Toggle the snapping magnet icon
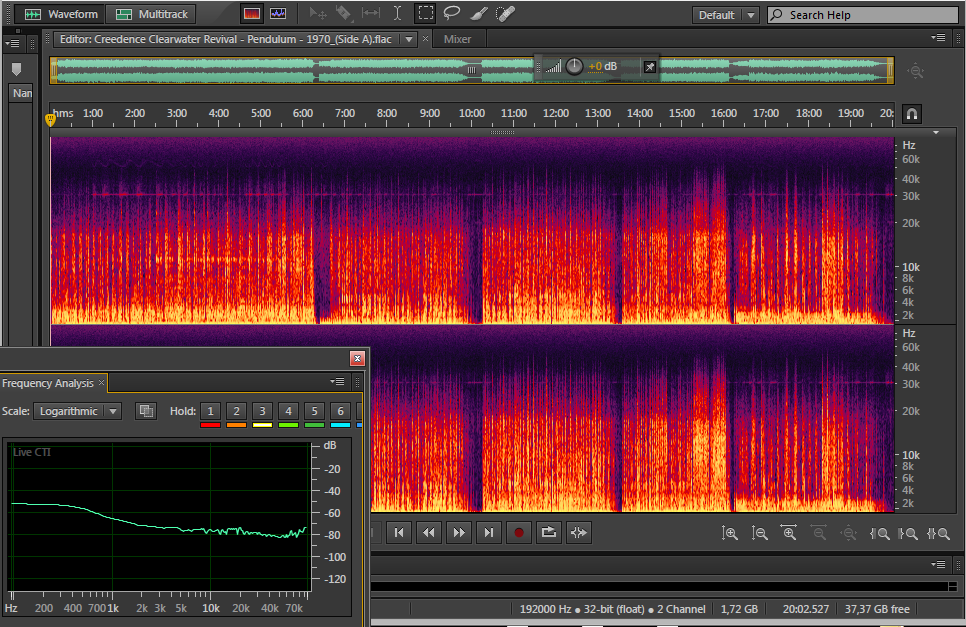Viewport: 966px width, 627px height. point(912,114)
